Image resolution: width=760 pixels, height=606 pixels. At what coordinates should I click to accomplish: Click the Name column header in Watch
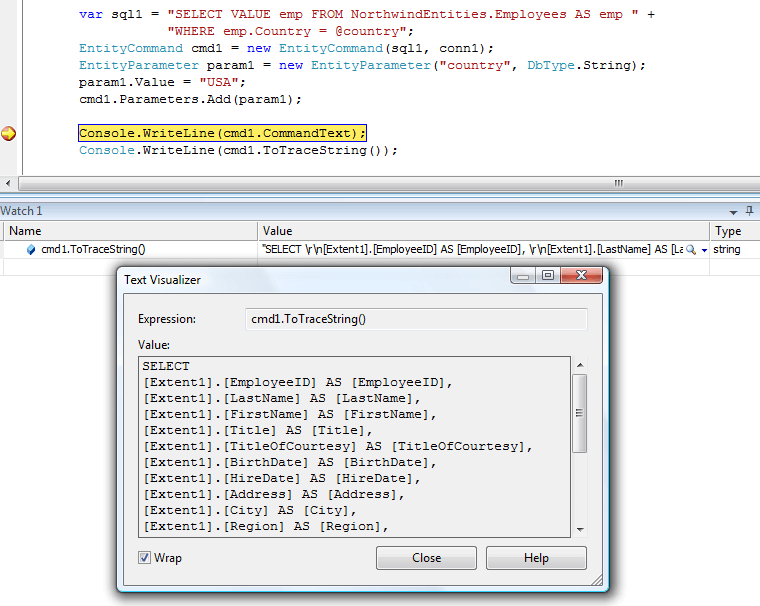(x=130, y=231)
